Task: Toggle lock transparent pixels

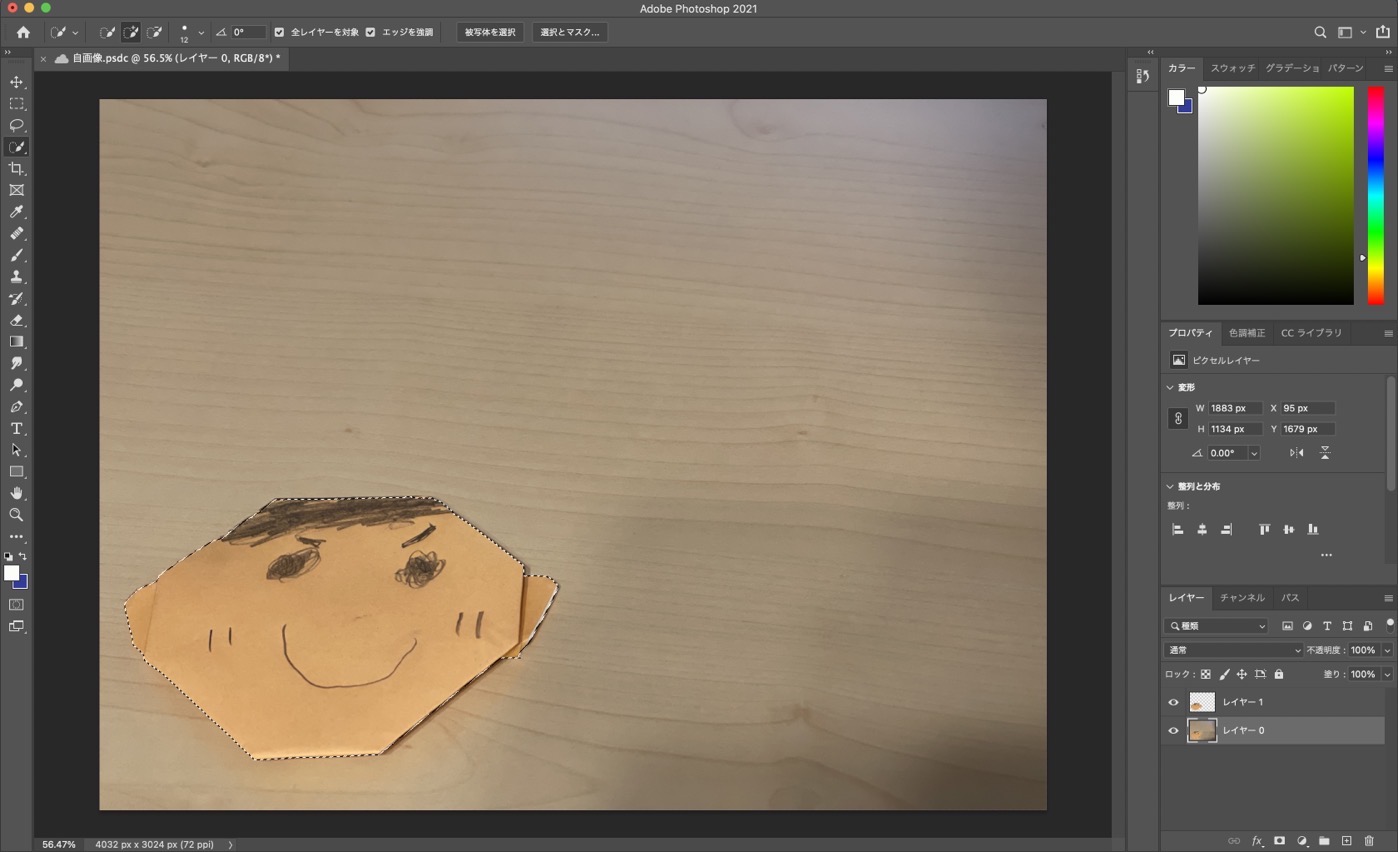Action: pos(1205,675)
